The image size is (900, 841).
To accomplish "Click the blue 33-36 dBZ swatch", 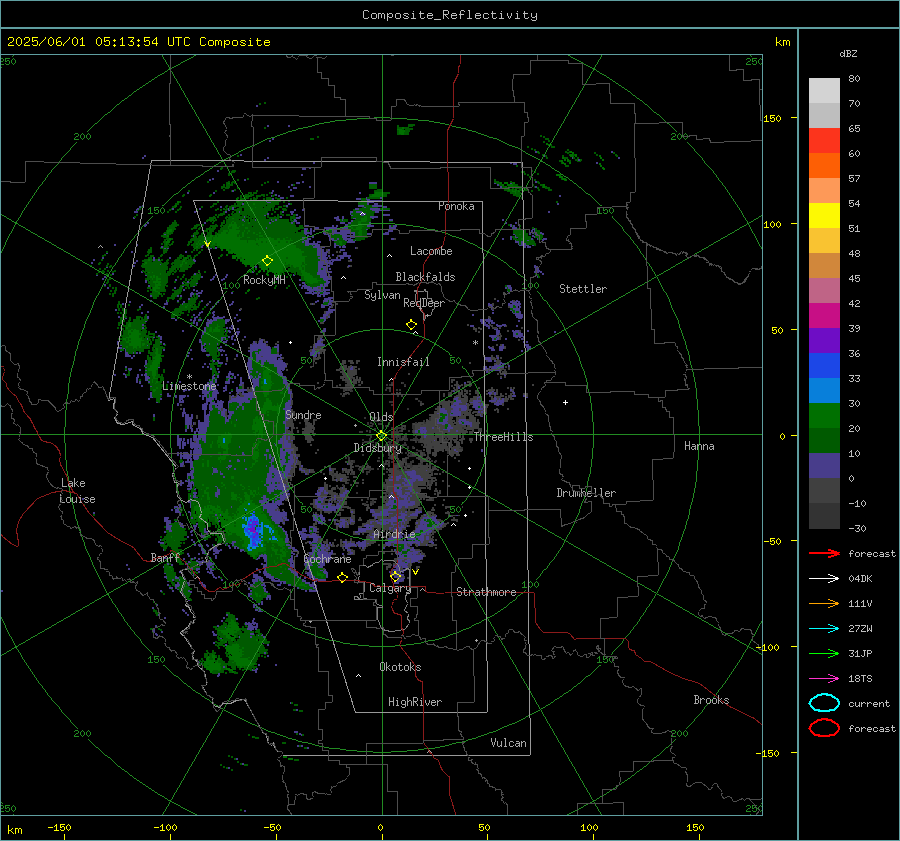I will 824,366.
